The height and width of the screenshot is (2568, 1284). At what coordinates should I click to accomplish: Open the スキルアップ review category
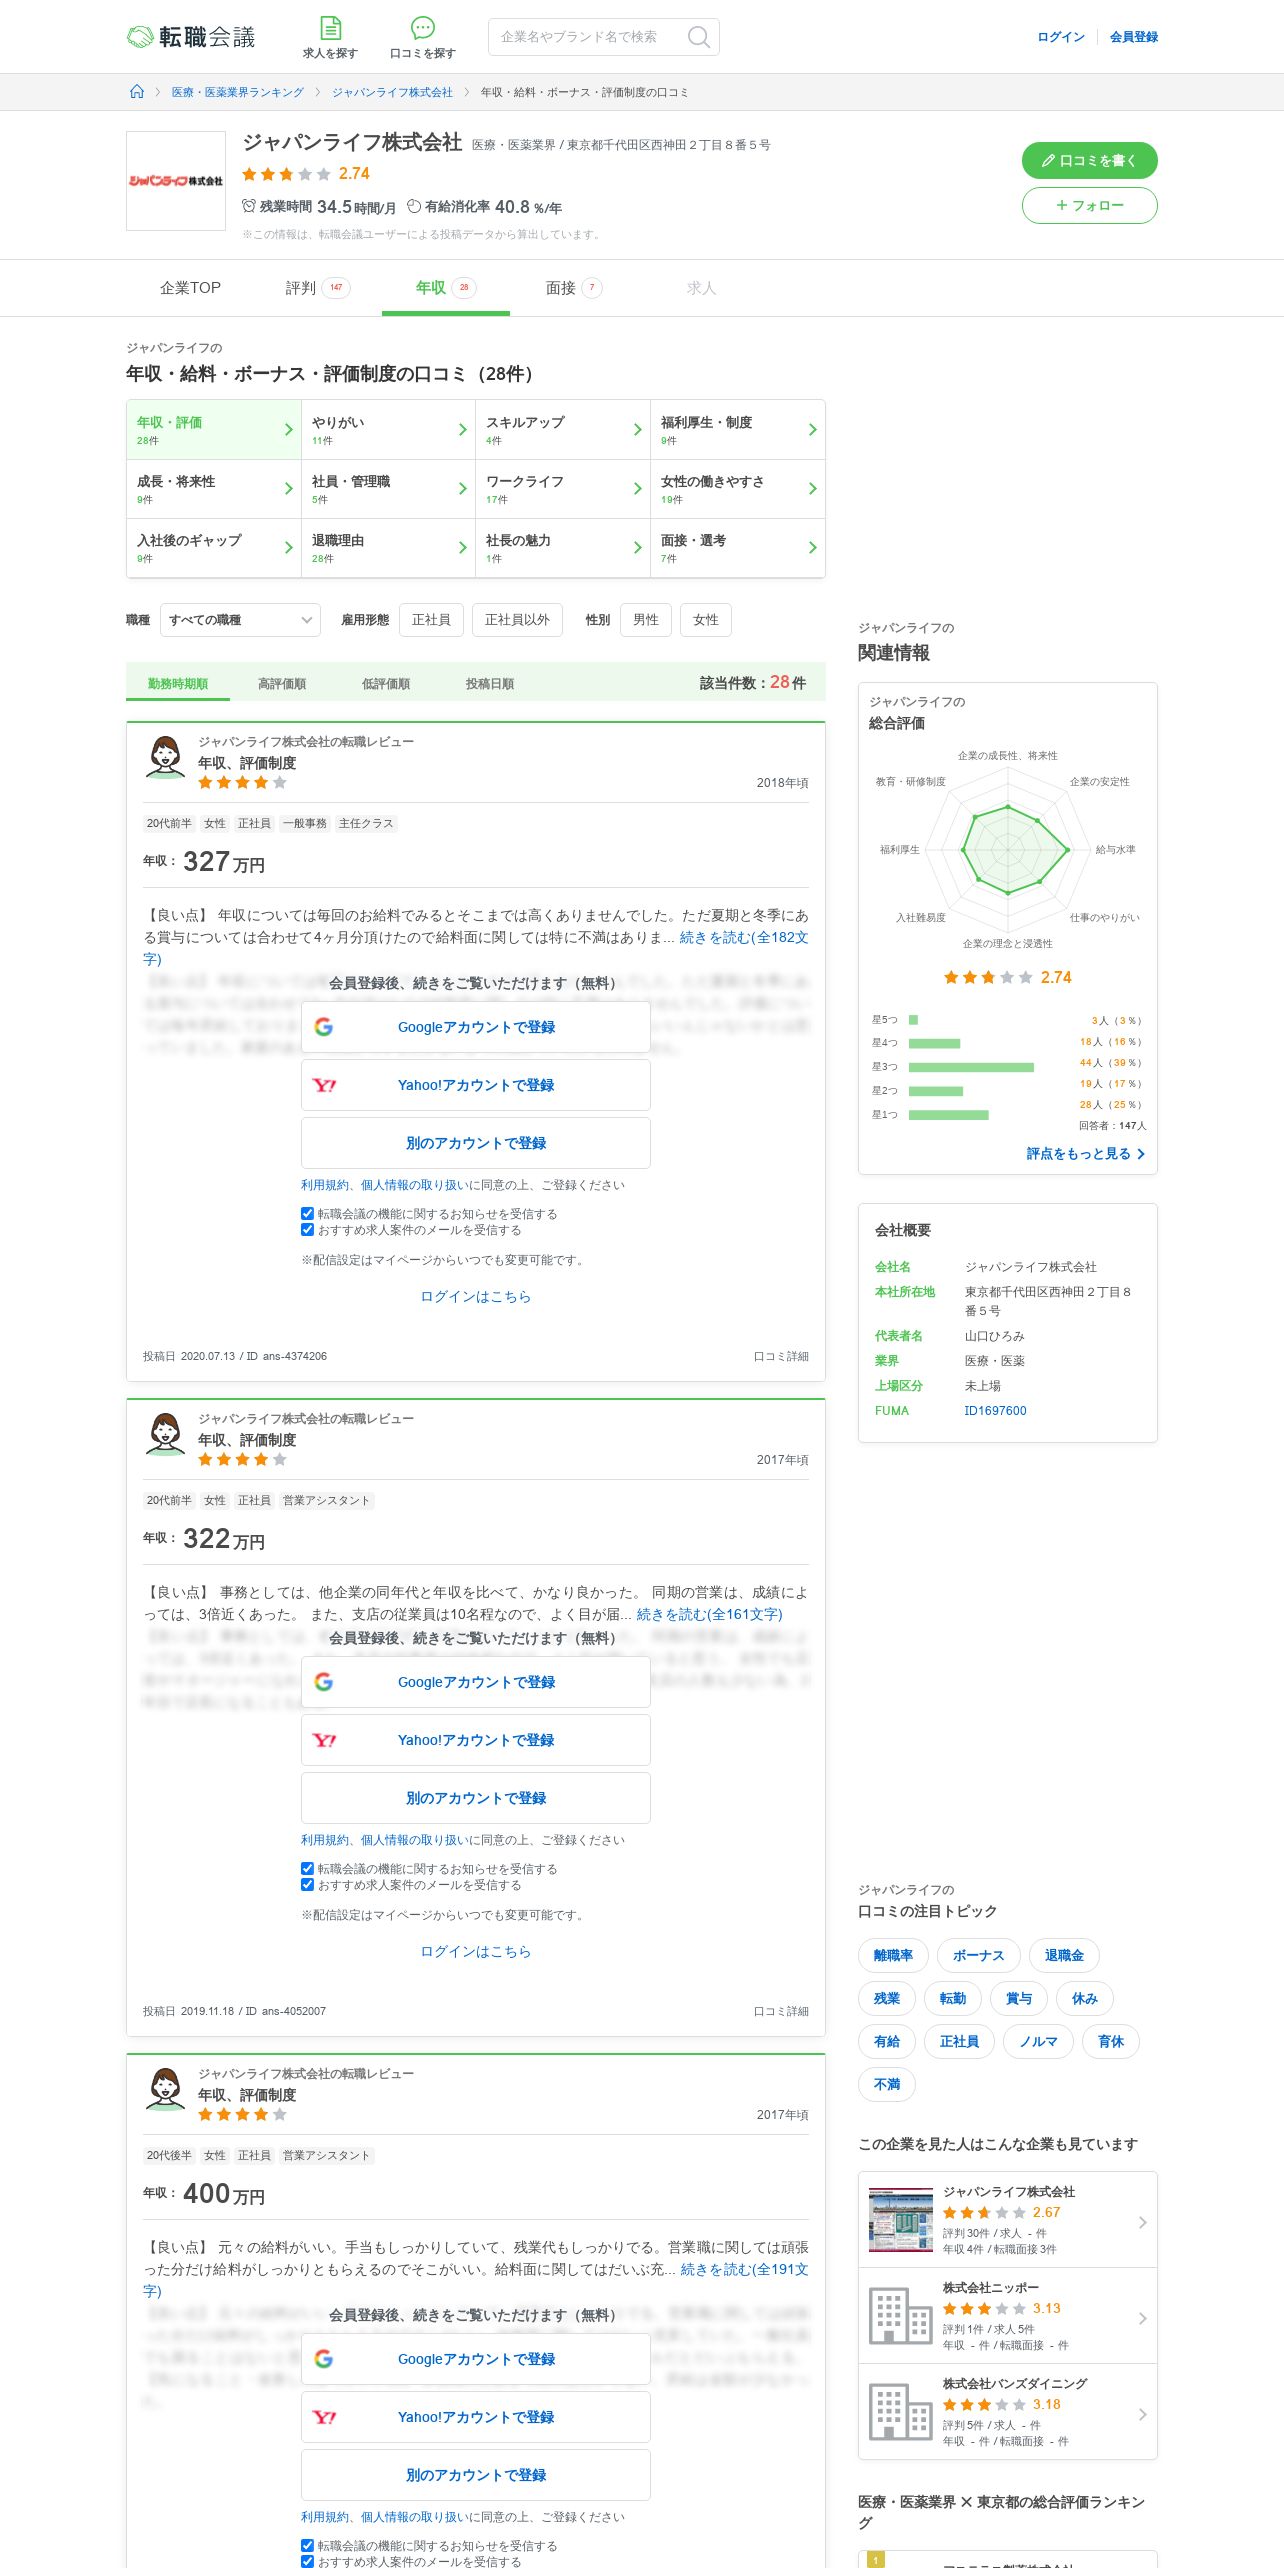(x=563, y=430)
